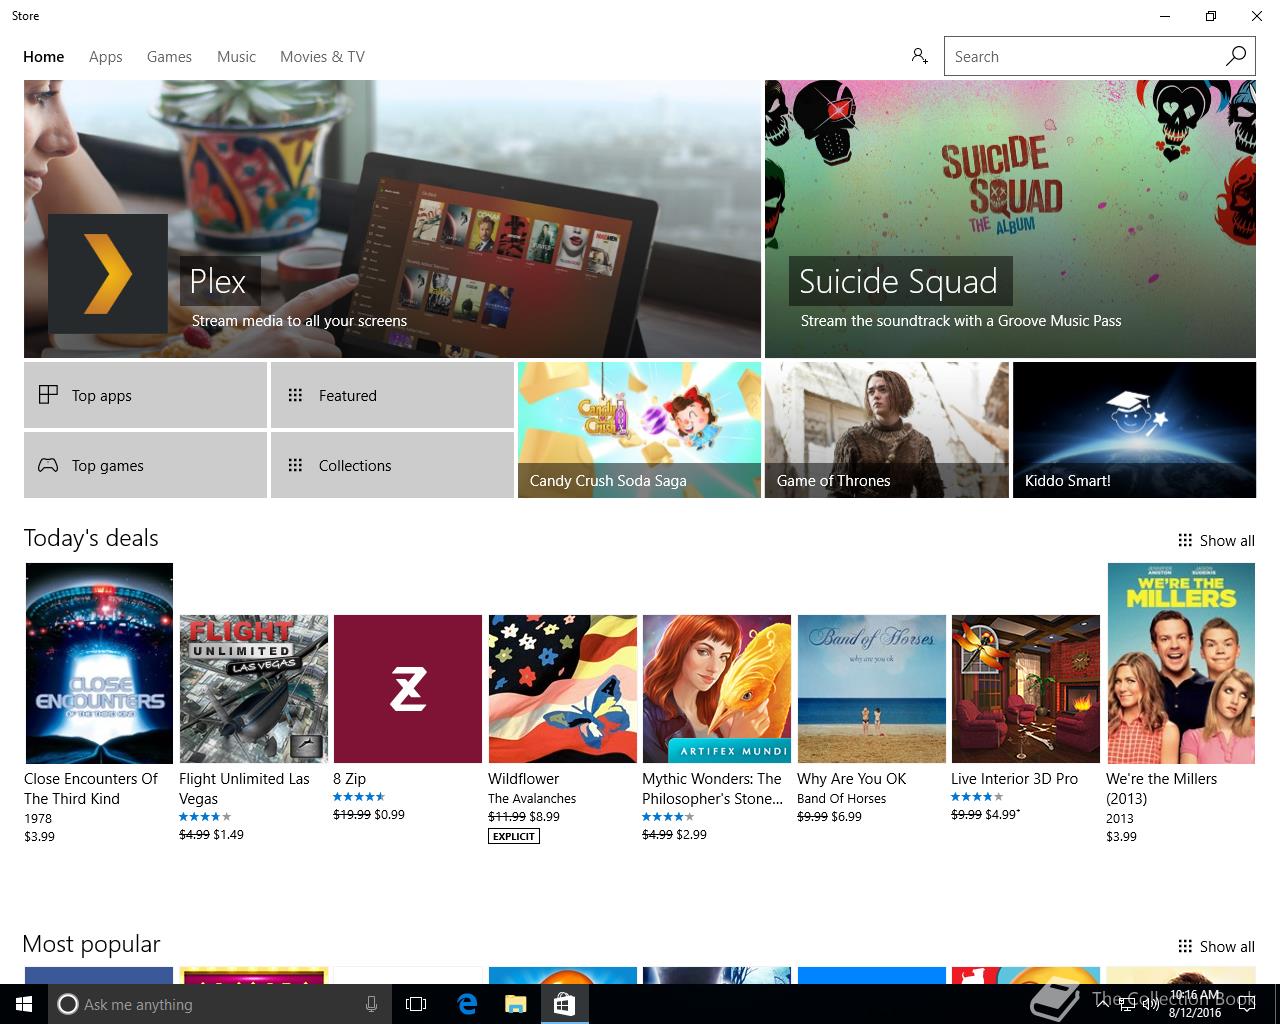Switch to the Apps tab

106,57
